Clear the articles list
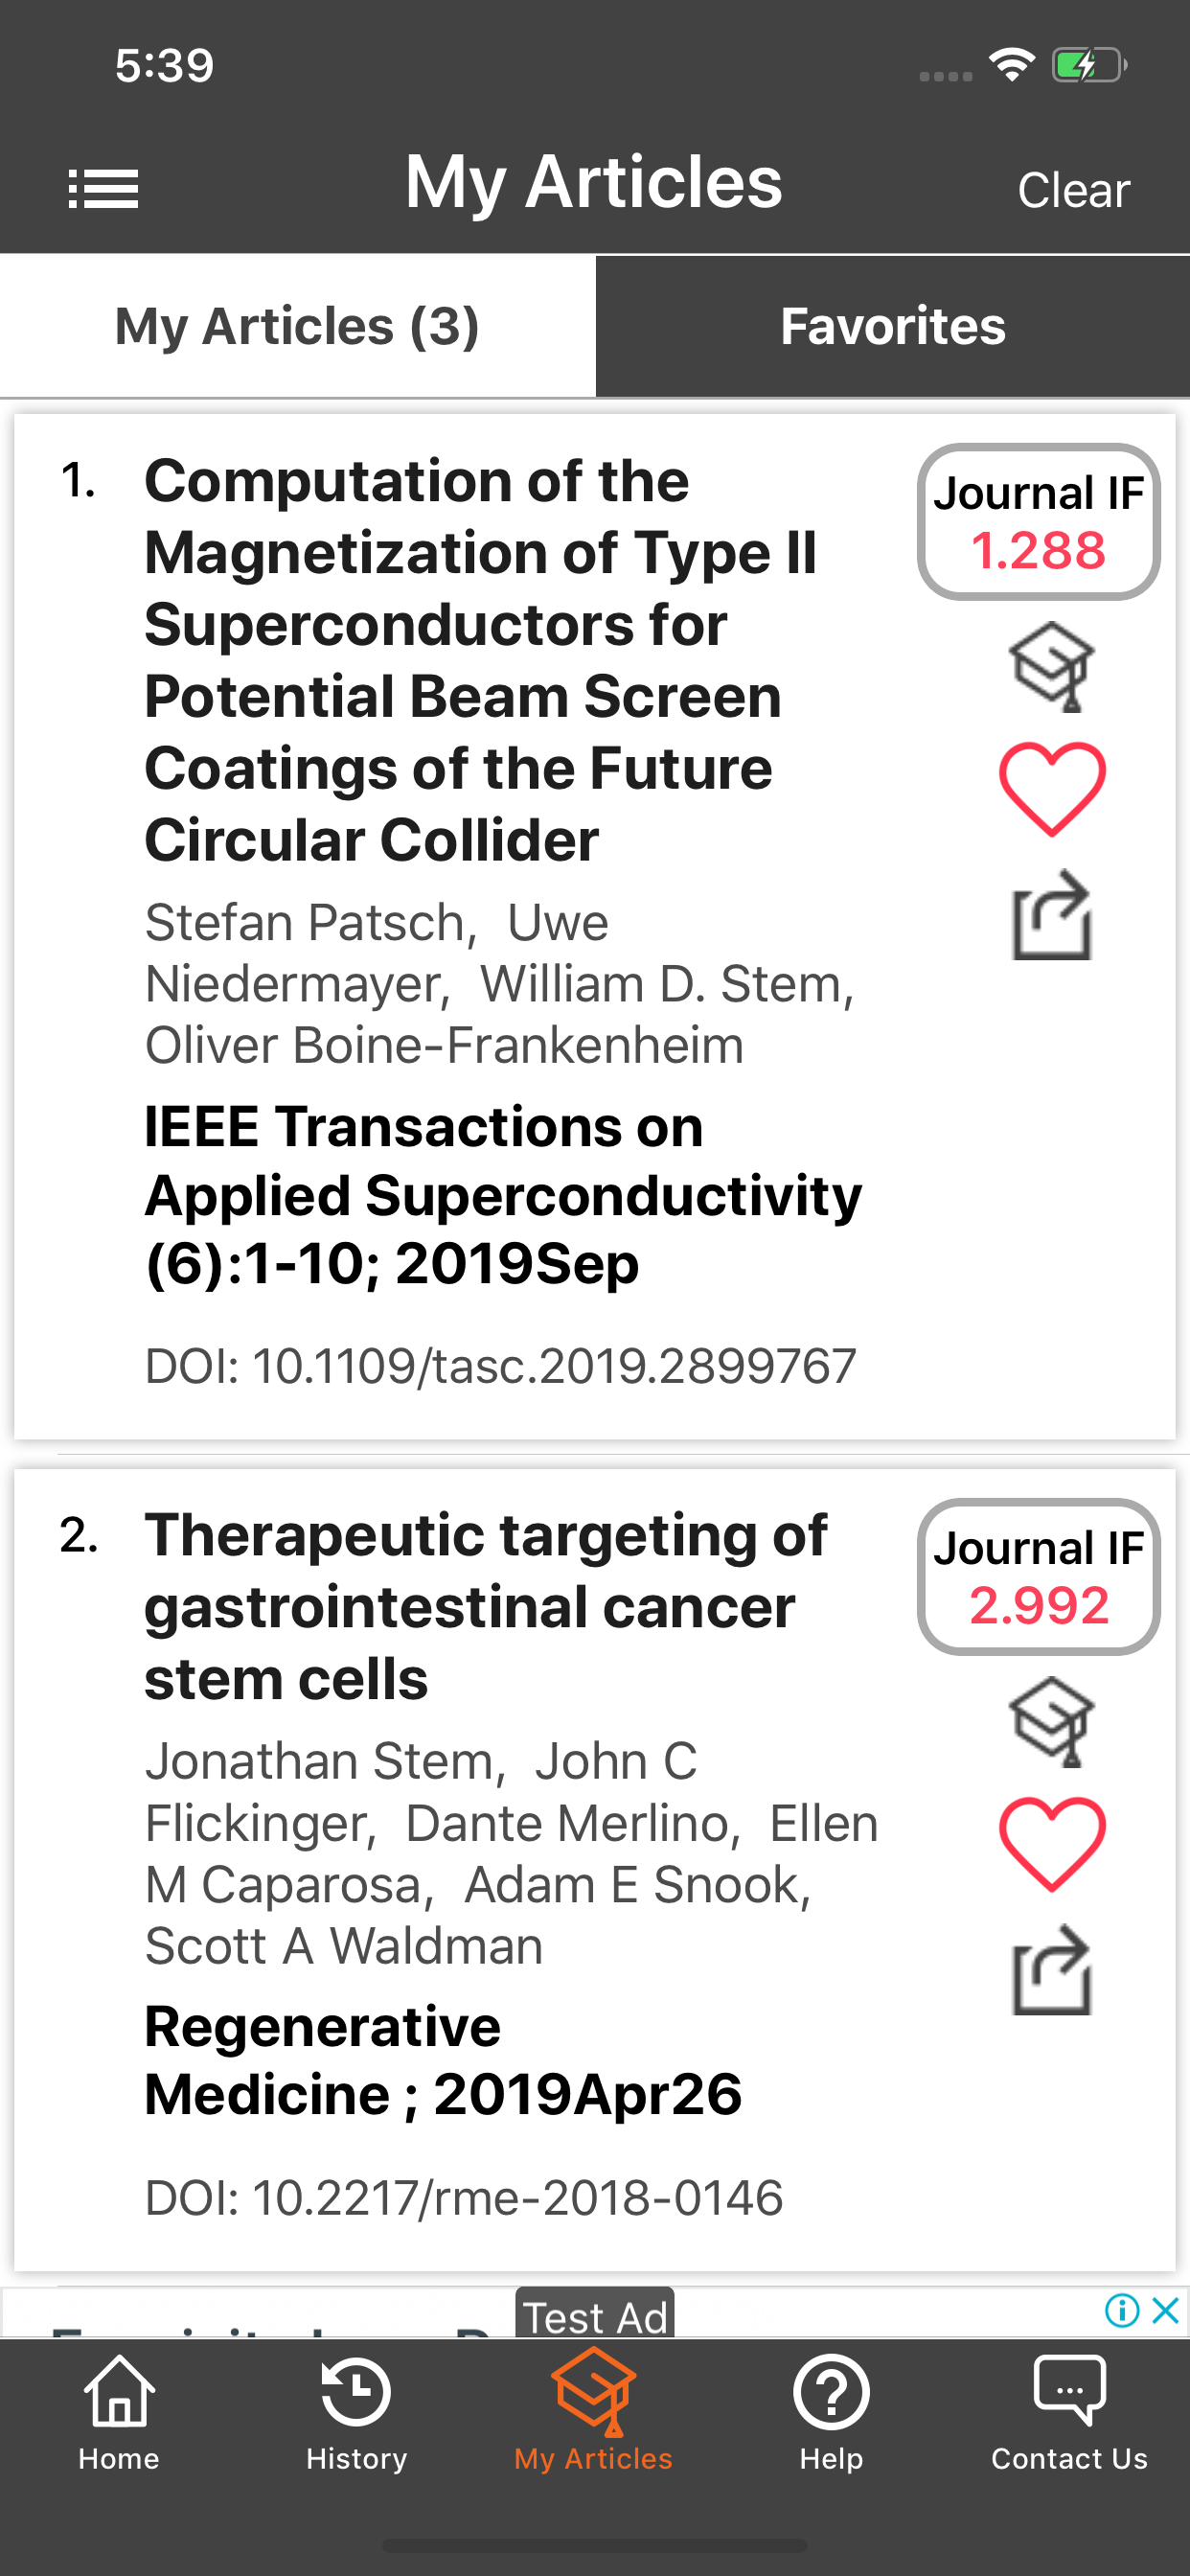Screen dimensions: 1190x2576 click(1073, 190)
